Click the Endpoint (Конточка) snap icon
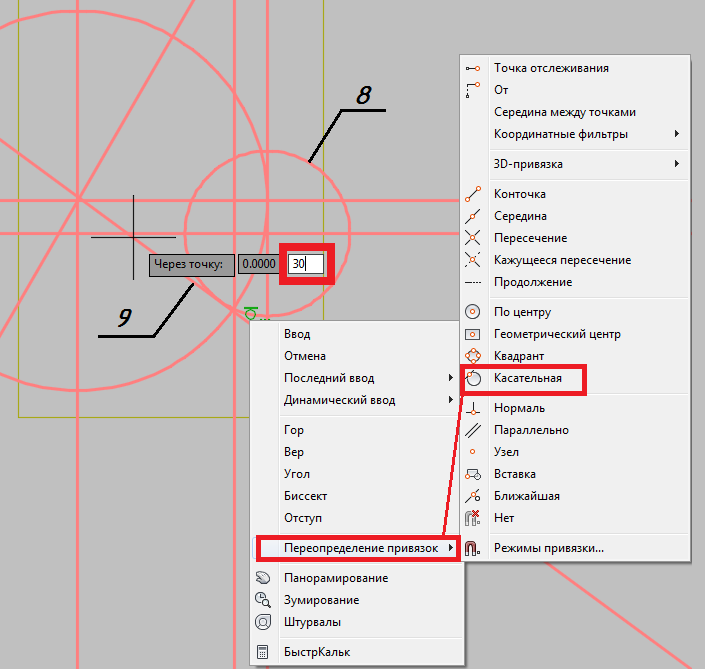The width and height of the screenshot is (705, 669). point(474,194)
